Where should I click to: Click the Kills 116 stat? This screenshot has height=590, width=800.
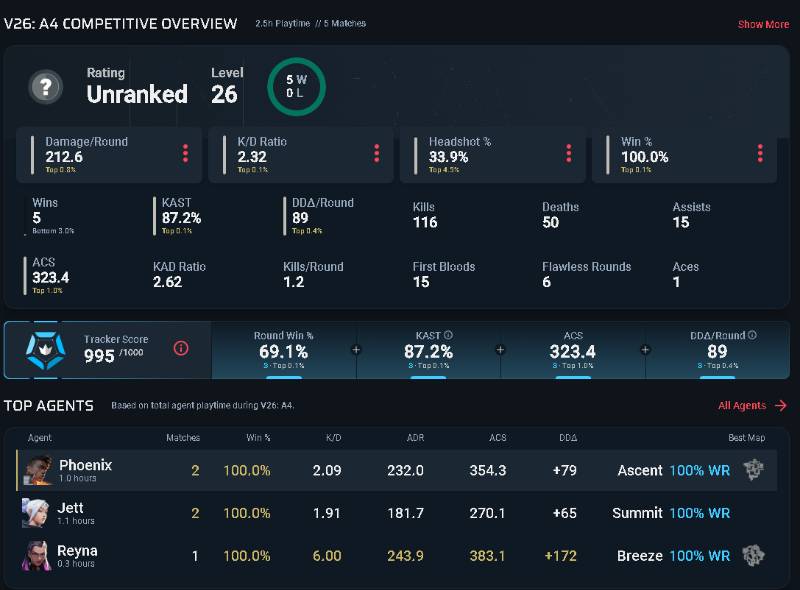pos(425,215)
